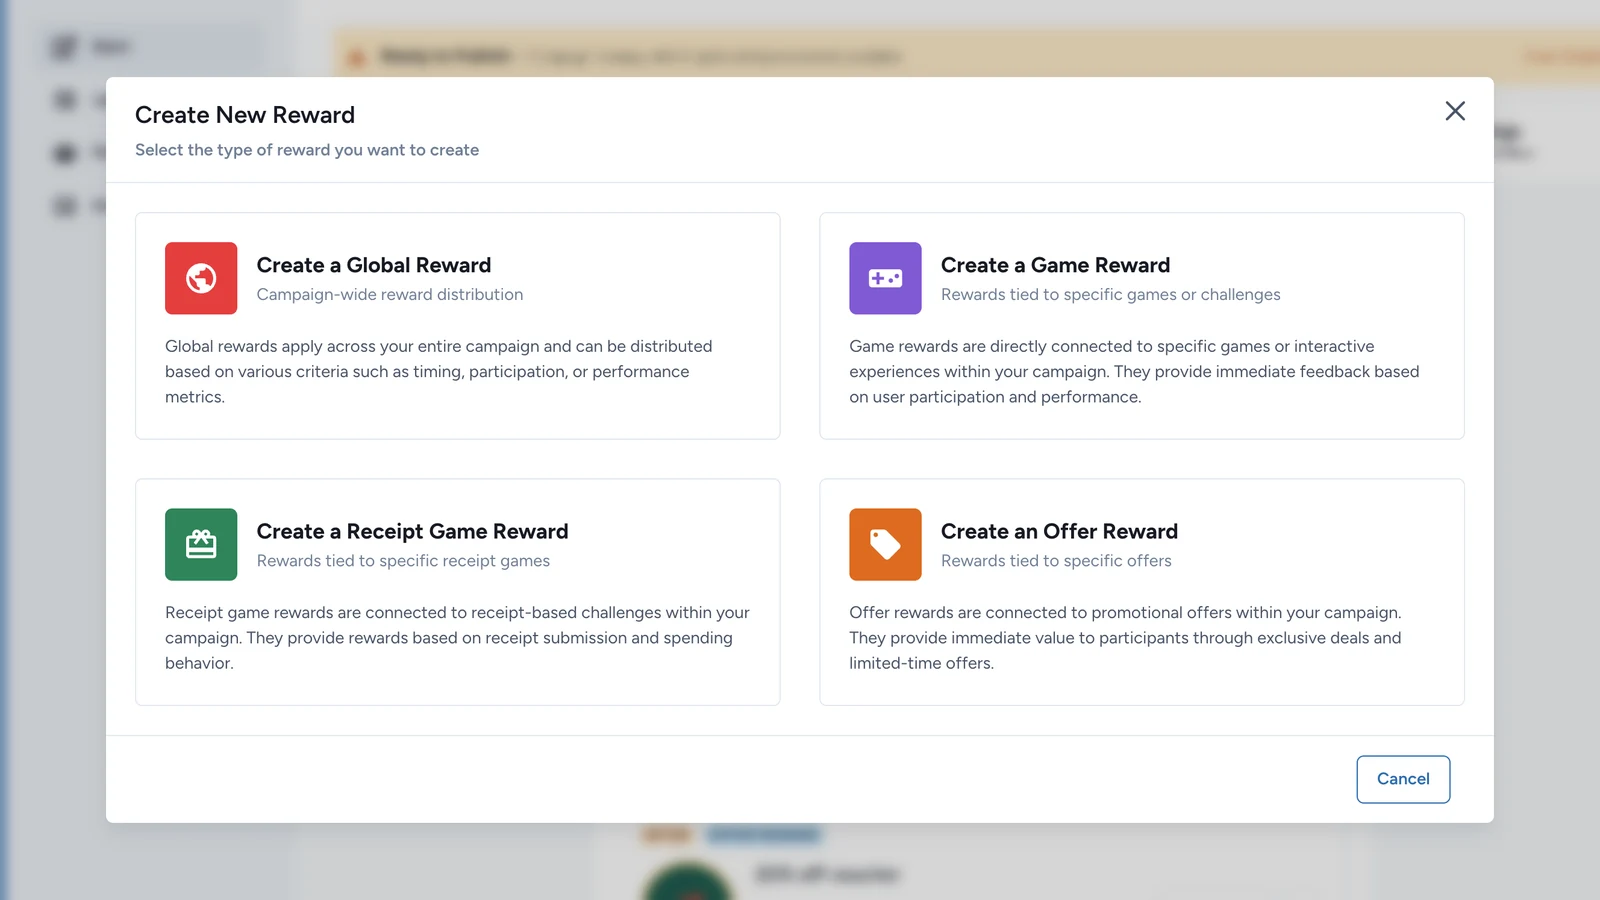Click the orange tag icon for Offer Reward
The width and height of the screenshot is (1600, 900).
[885, 544]
